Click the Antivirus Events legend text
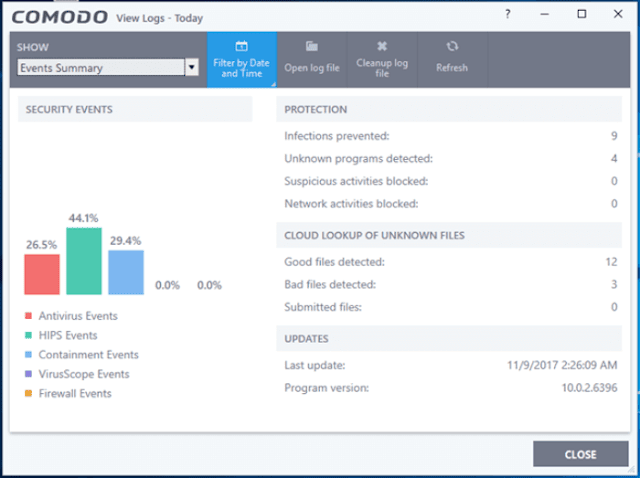The height and width of the screenshot is (478, 640). pyautogui.click(x=78, y=316)
